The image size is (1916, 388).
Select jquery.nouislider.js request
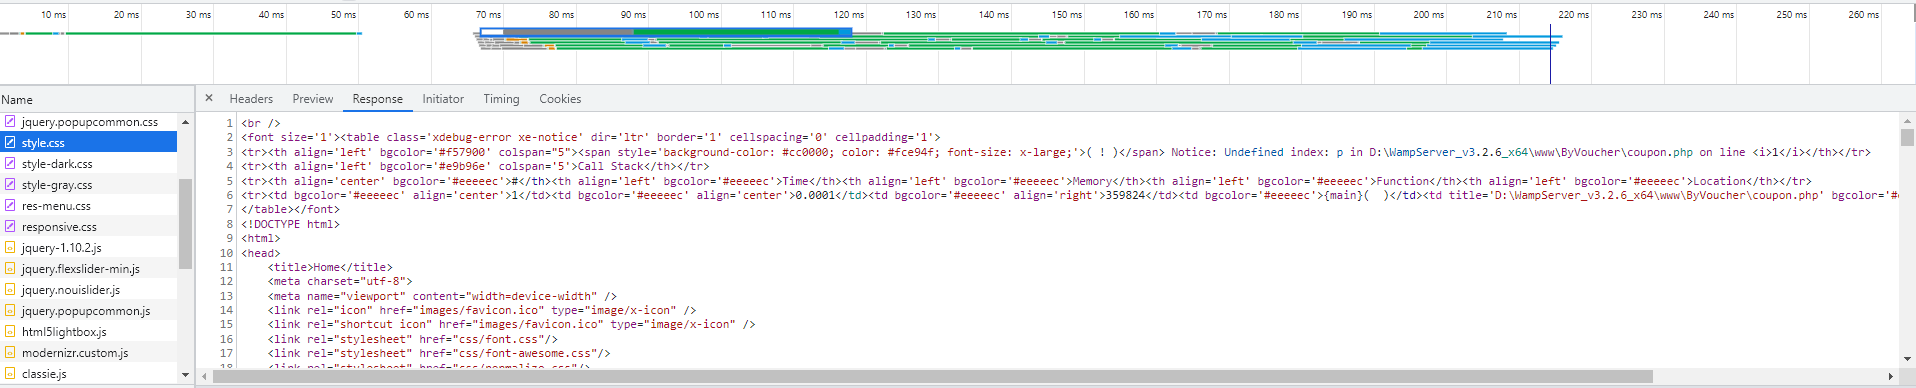[x=88, y=290]
